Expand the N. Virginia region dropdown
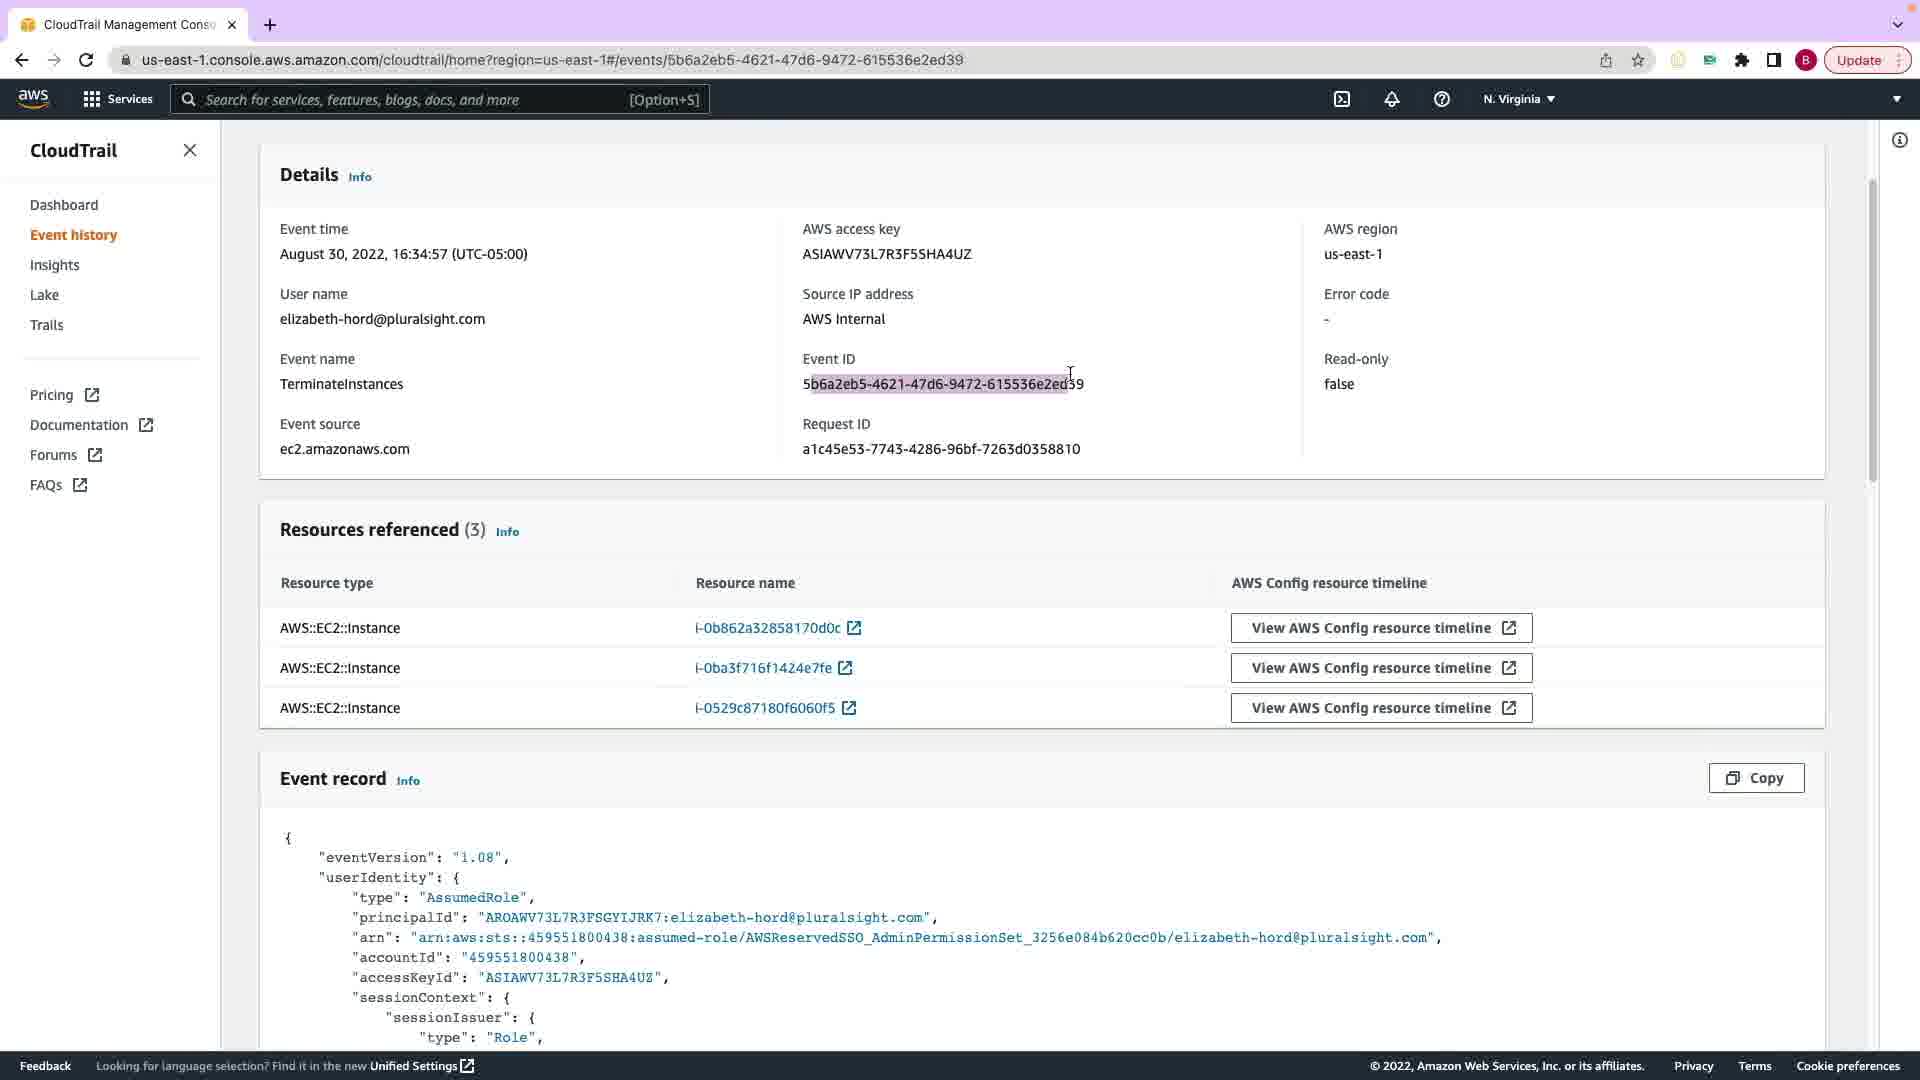This screenshot has width=1920, height=1080. (x=1519, y=99)
